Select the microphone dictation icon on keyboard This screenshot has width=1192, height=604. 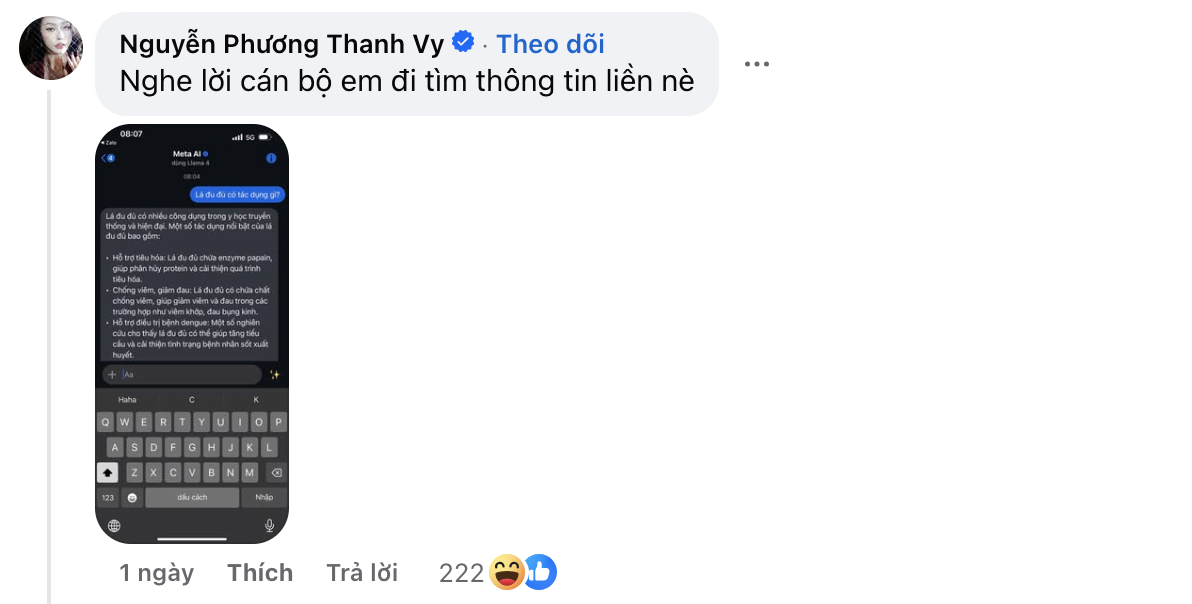[269, 526]
